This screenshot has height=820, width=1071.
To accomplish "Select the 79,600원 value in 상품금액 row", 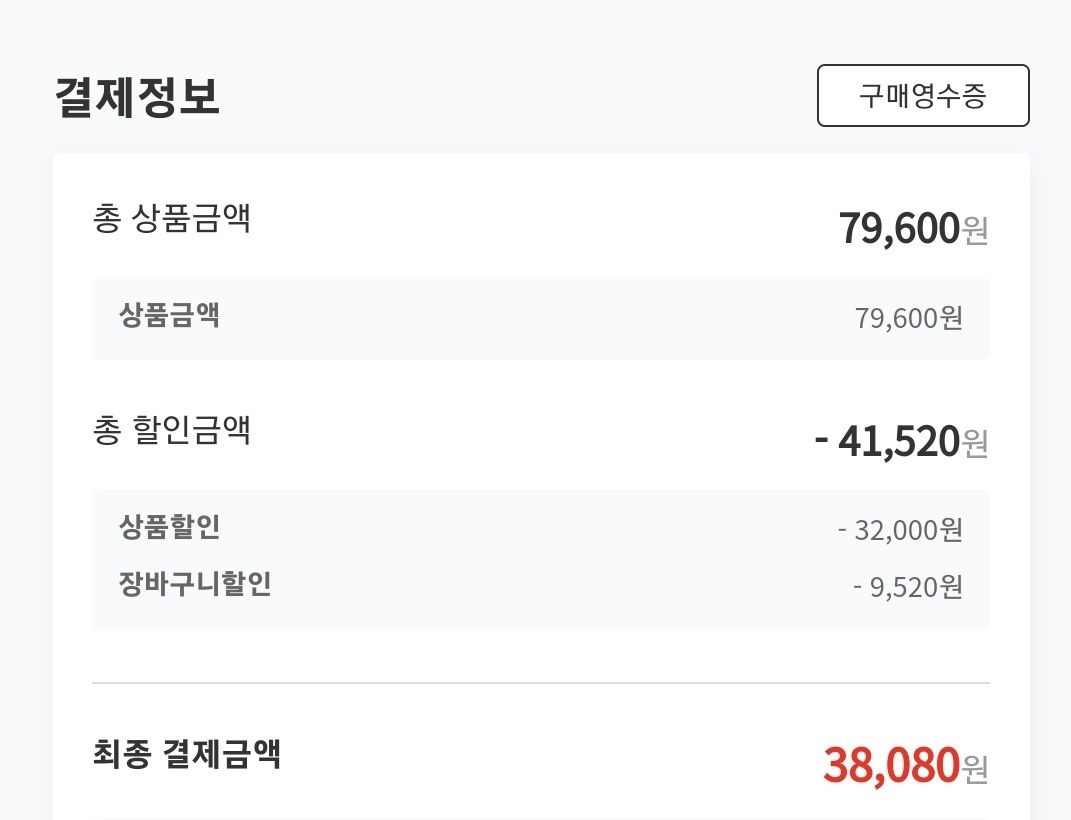I will pyautogui.click(x=908, y=318).
